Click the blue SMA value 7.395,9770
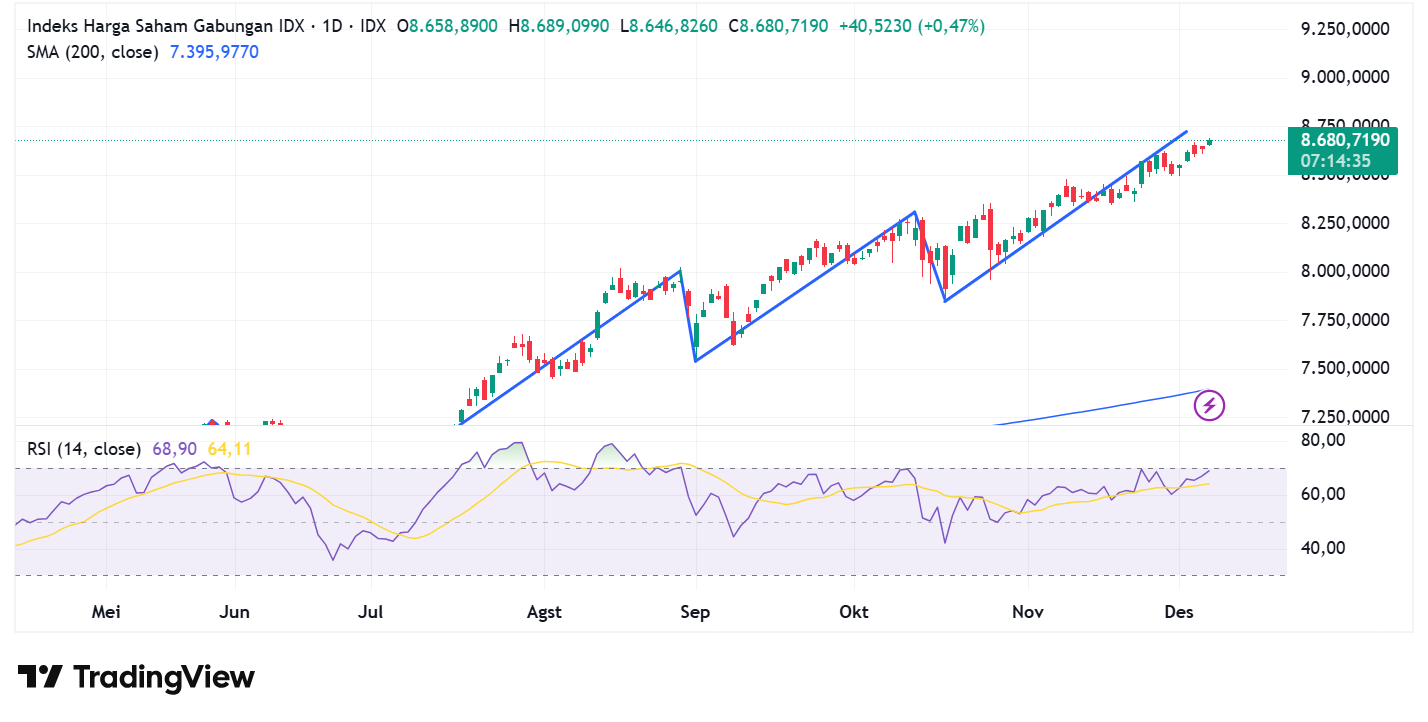This screenshot has height=722, width=1428. (214, 51)
